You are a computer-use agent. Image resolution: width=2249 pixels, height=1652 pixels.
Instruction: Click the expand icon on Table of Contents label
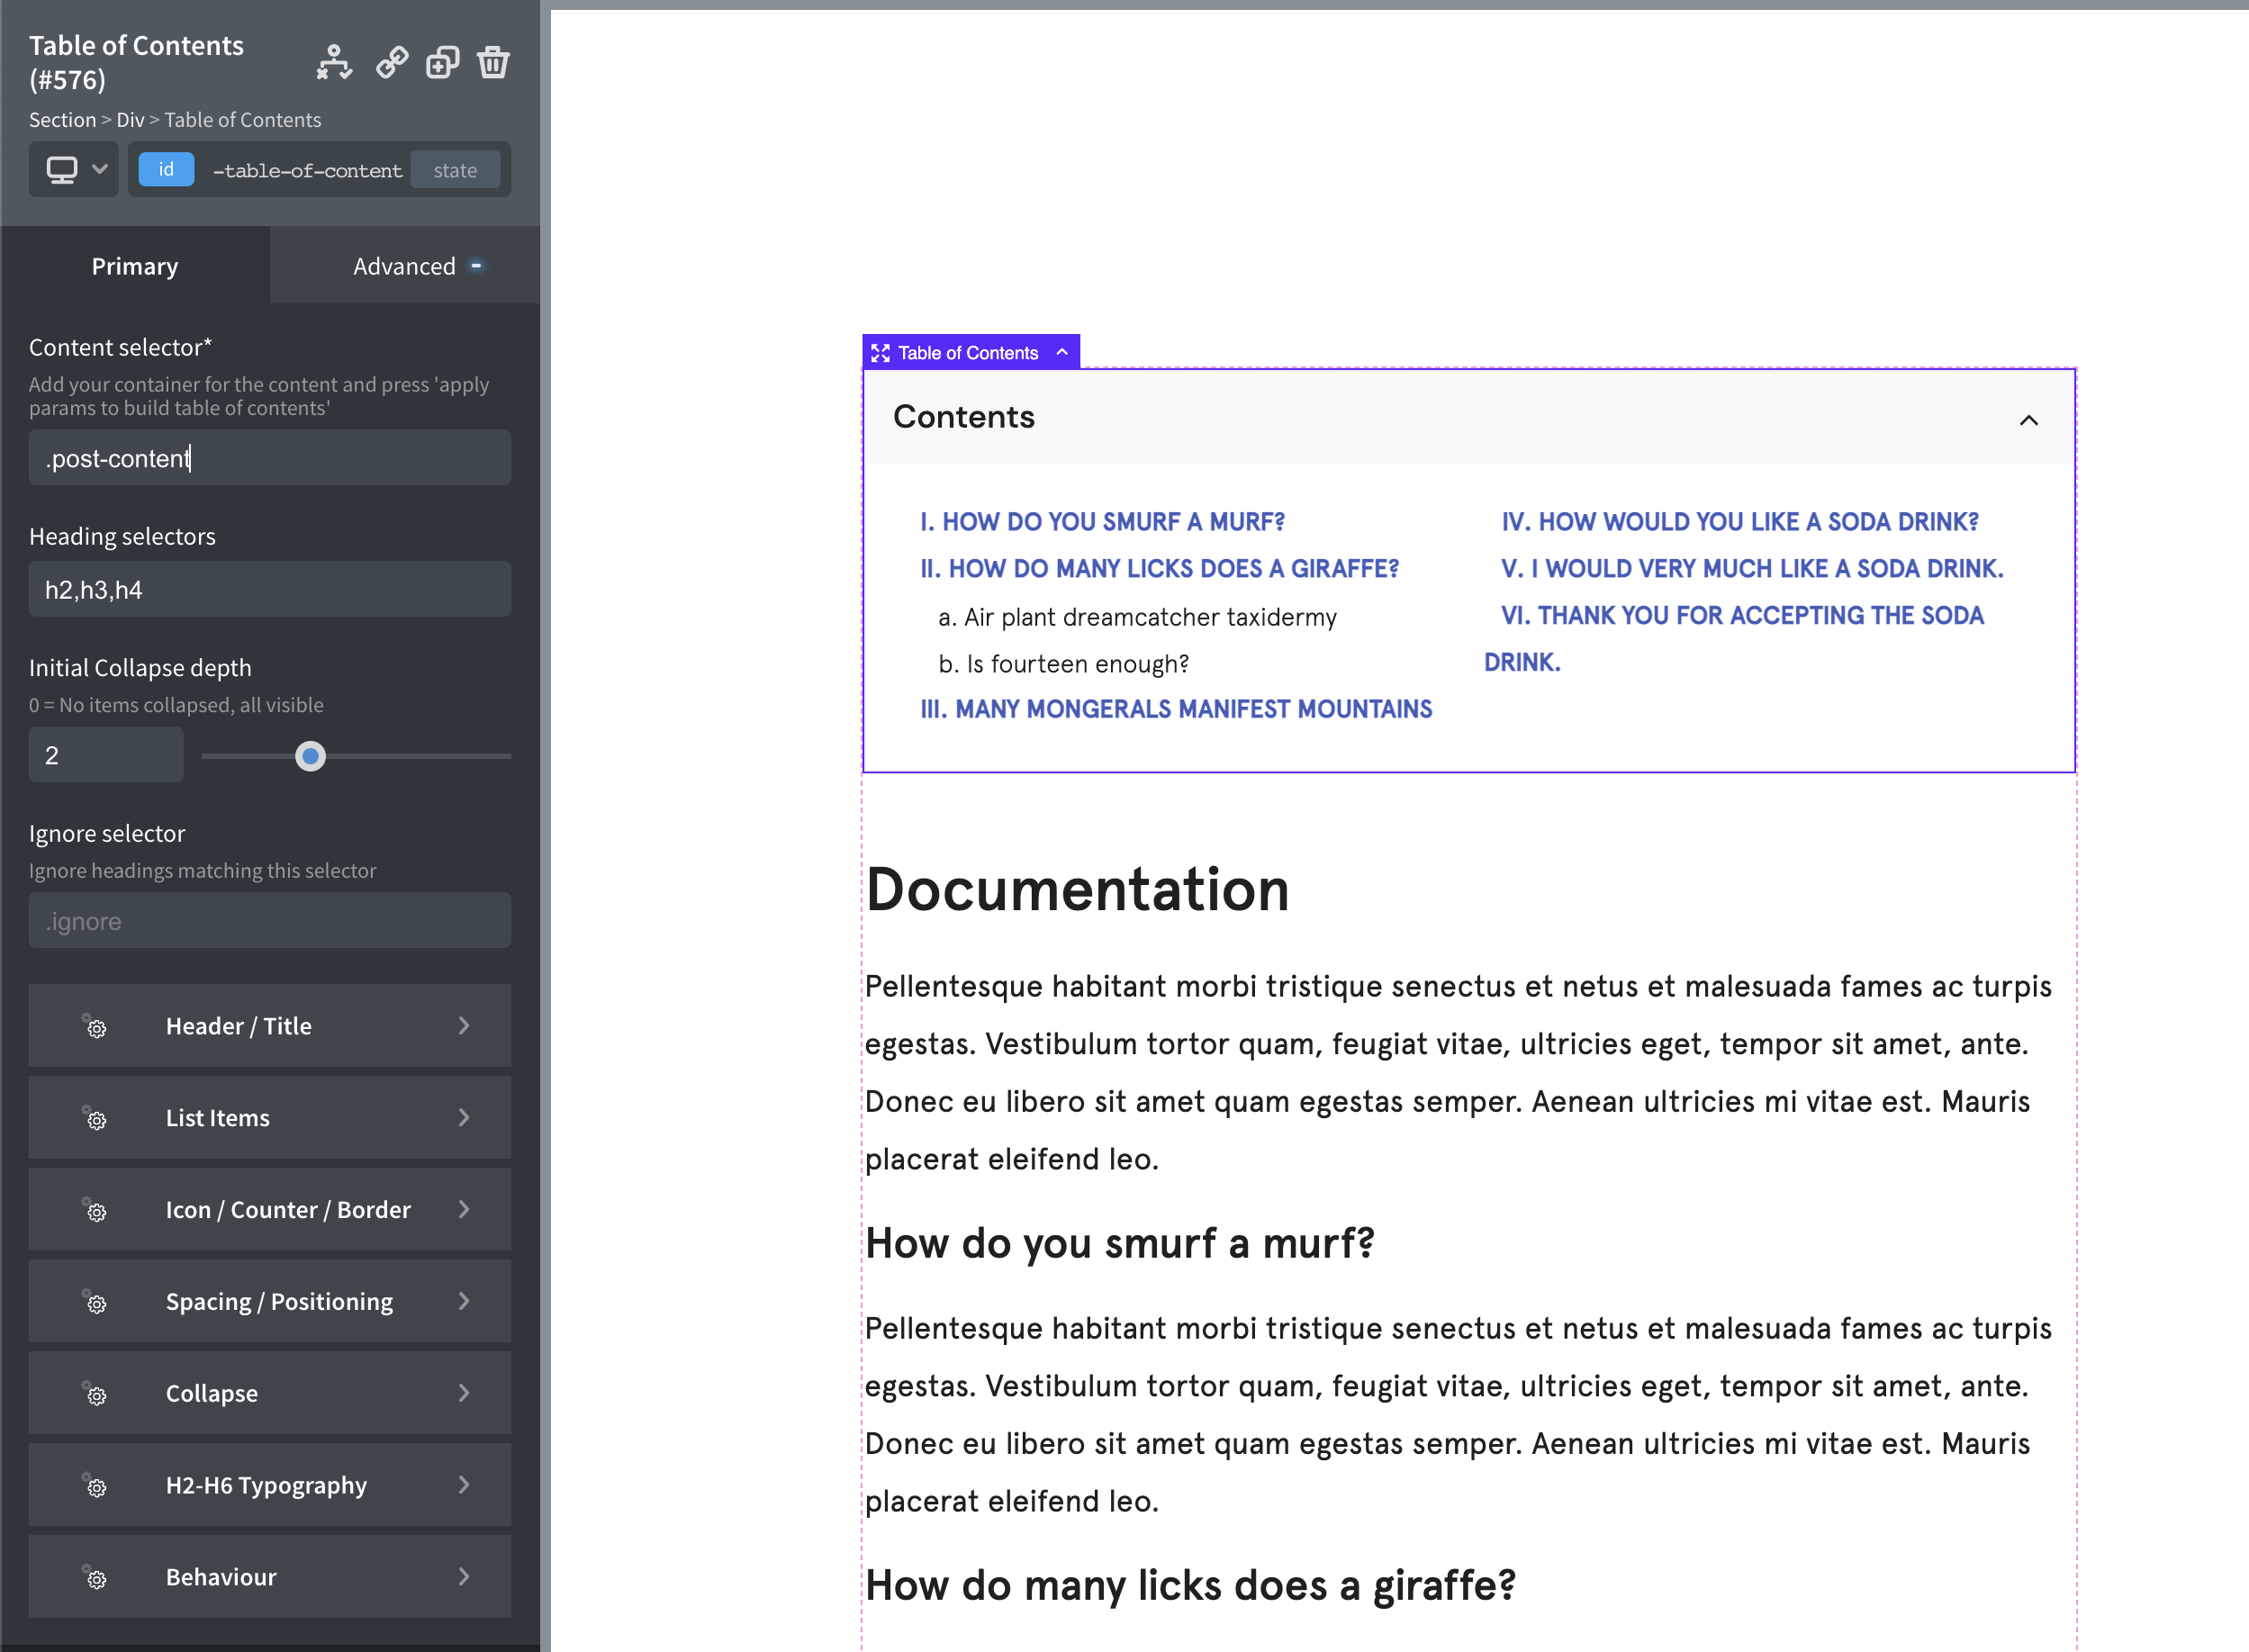pos(880,353)
